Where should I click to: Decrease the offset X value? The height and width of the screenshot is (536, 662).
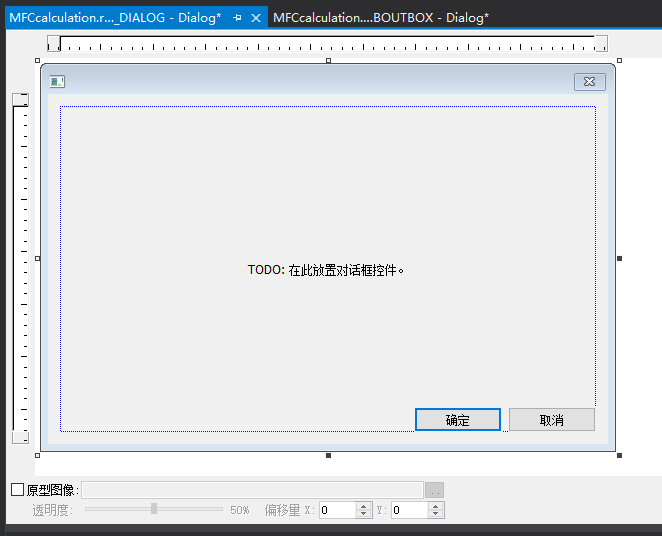(x=364, y=514)
